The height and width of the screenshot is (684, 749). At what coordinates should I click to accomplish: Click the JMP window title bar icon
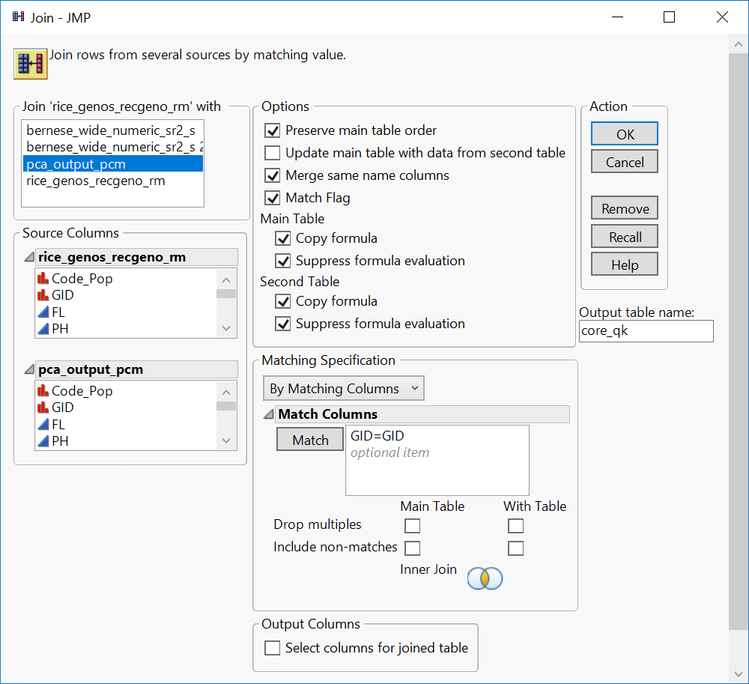point(18,17)
